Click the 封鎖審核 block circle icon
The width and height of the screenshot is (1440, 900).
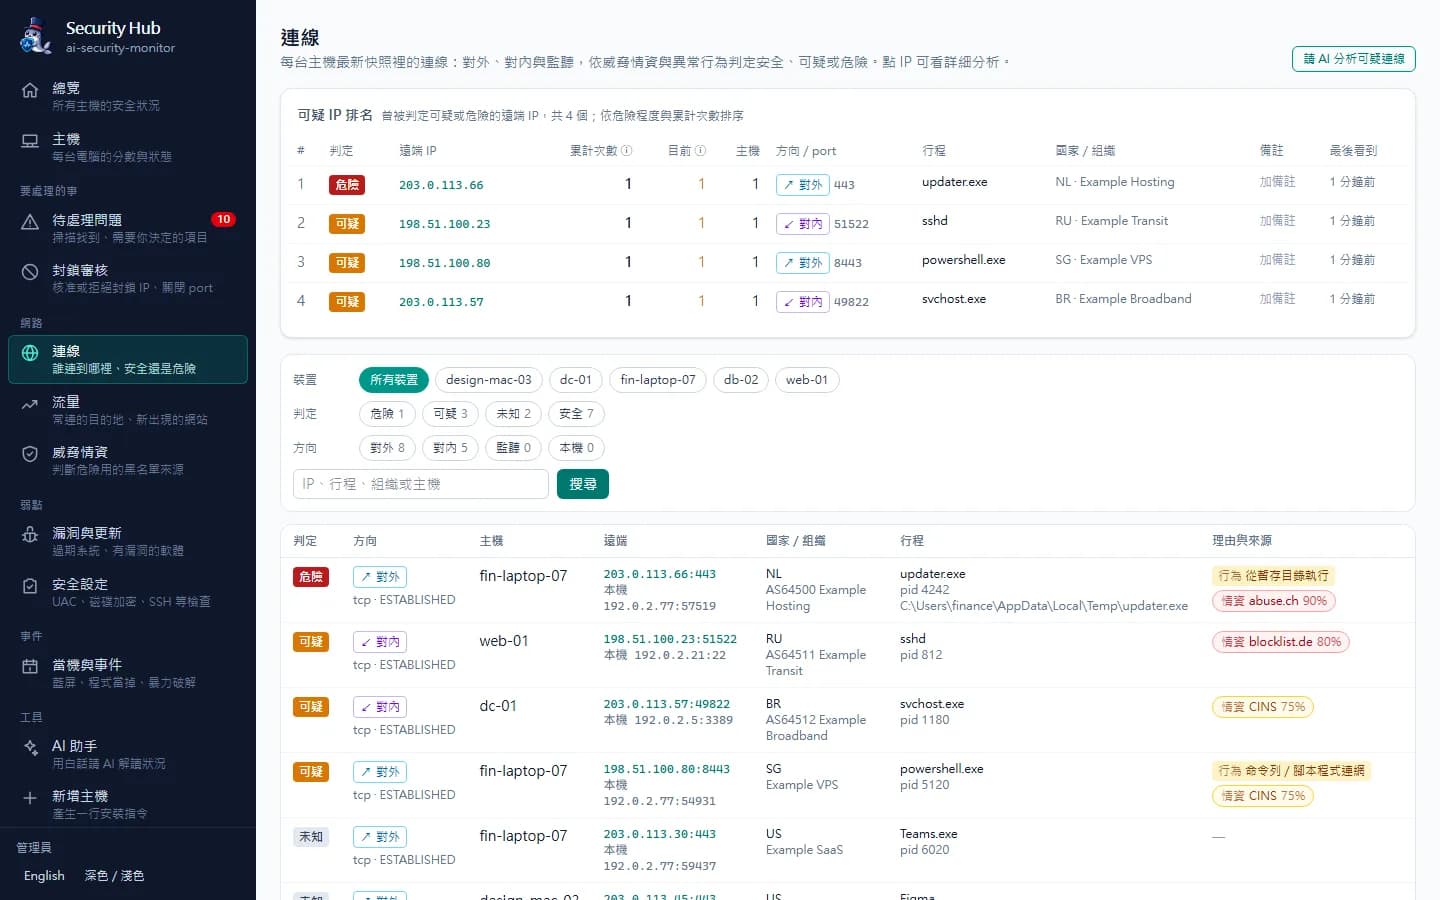click(x=30, y=272)
